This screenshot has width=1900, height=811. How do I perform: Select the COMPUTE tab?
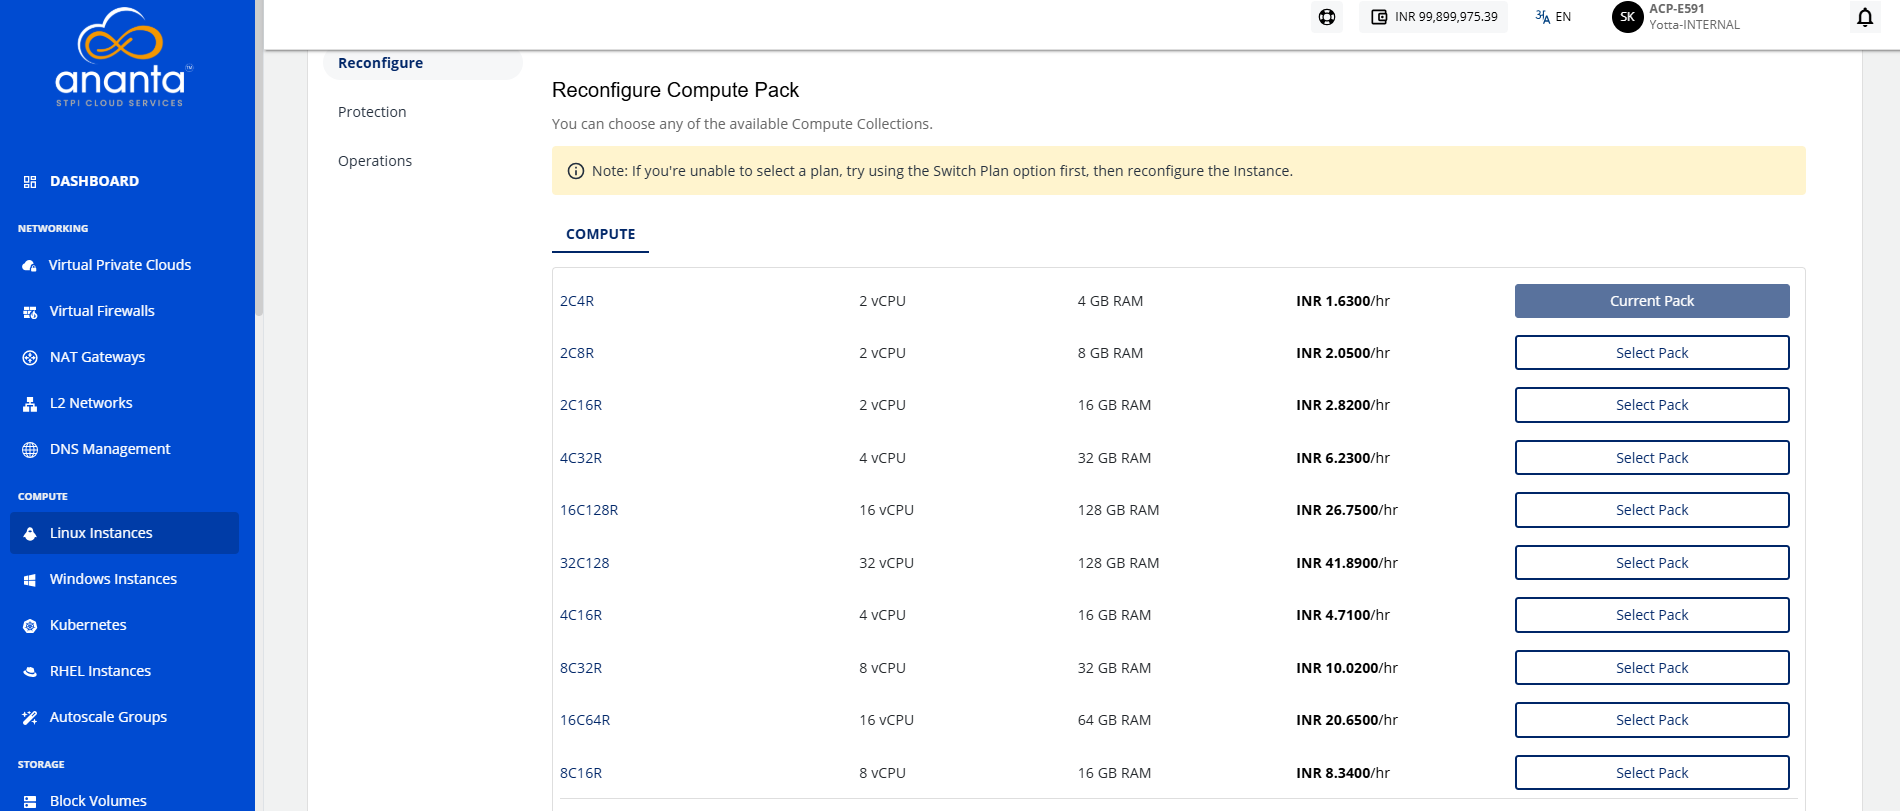600,234
